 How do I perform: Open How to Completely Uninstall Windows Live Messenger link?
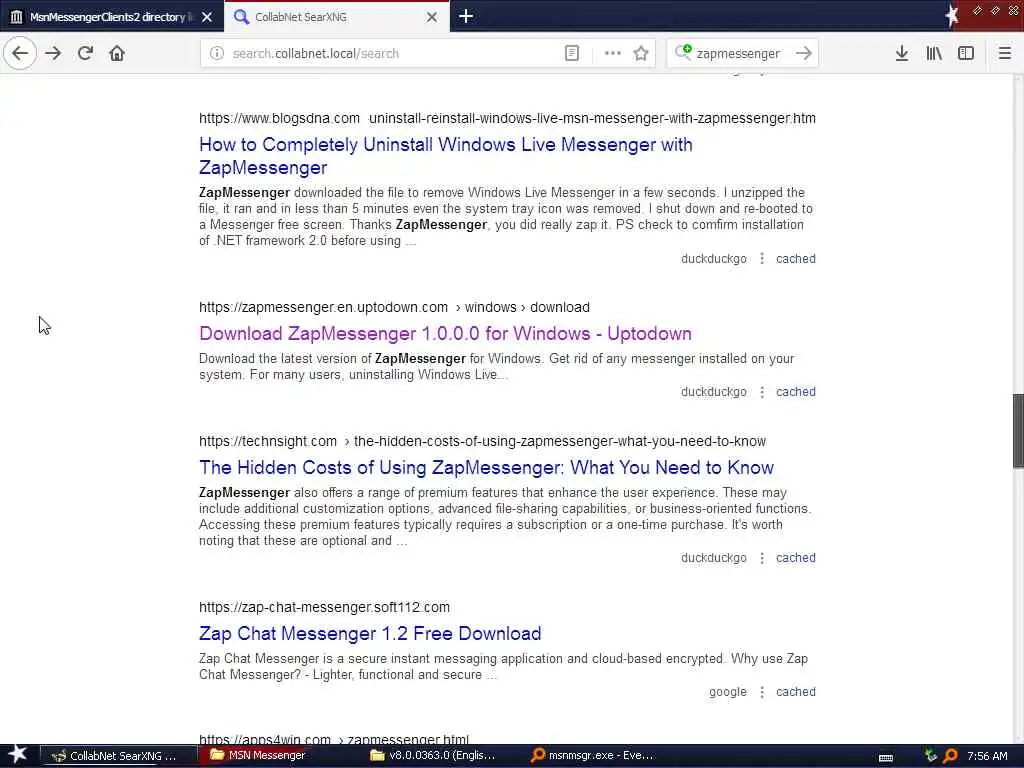coord(445,155)
